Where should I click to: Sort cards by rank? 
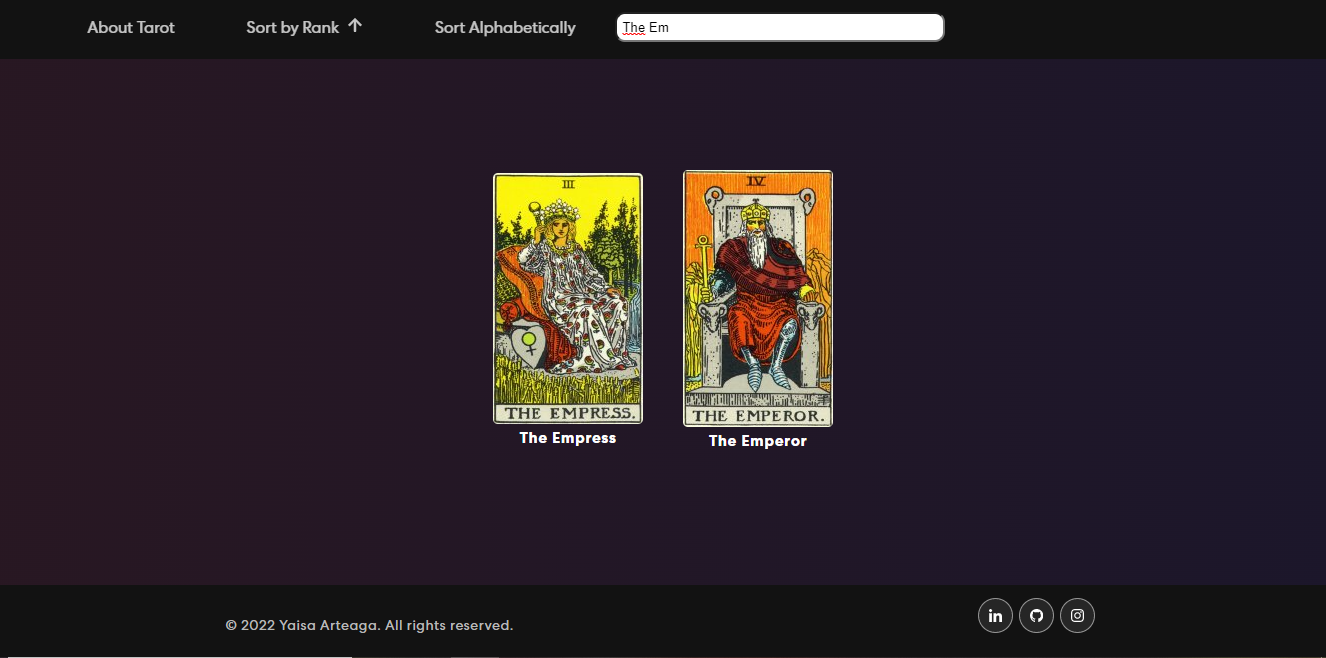coord(293,28)
